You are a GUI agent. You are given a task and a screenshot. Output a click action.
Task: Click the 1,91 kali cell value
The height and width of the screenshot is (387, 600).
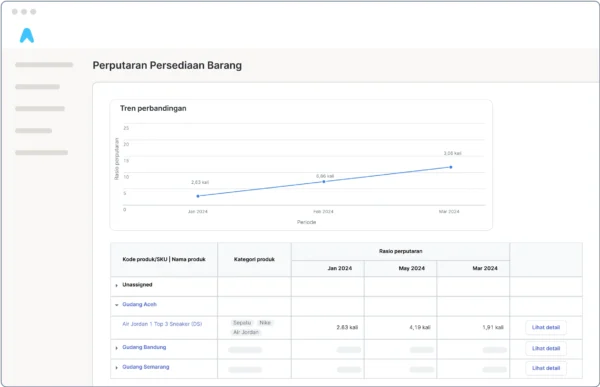click(493, 327)
